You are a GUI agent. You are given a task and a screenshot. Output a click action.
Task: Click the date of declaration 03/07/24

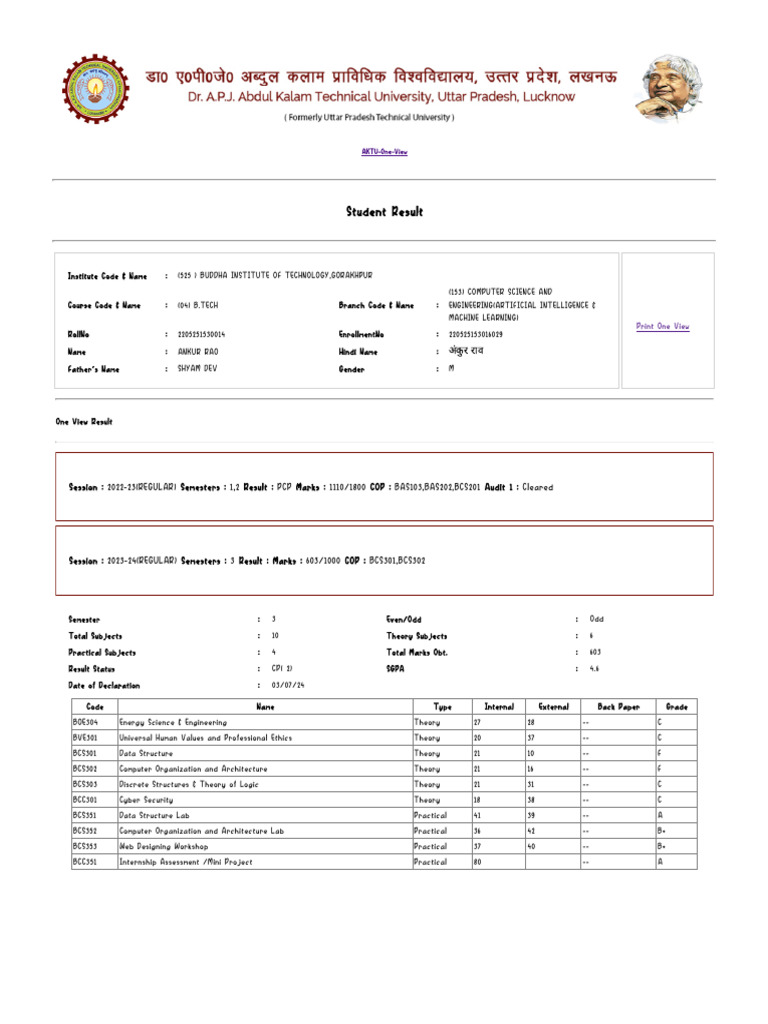pos(288,685)
